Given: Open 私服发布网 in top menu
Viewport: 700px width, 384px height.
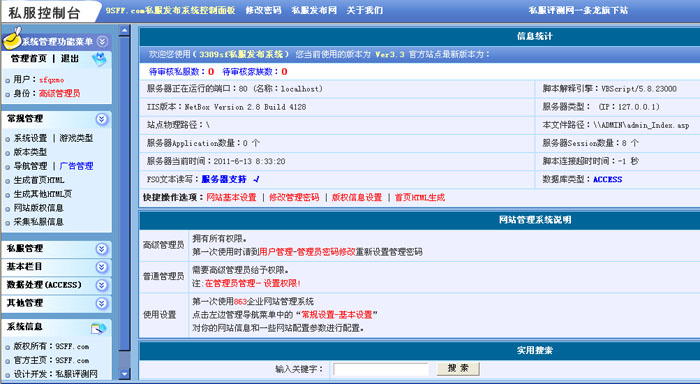Looking at the screenshot, I should tap(314, 10).
